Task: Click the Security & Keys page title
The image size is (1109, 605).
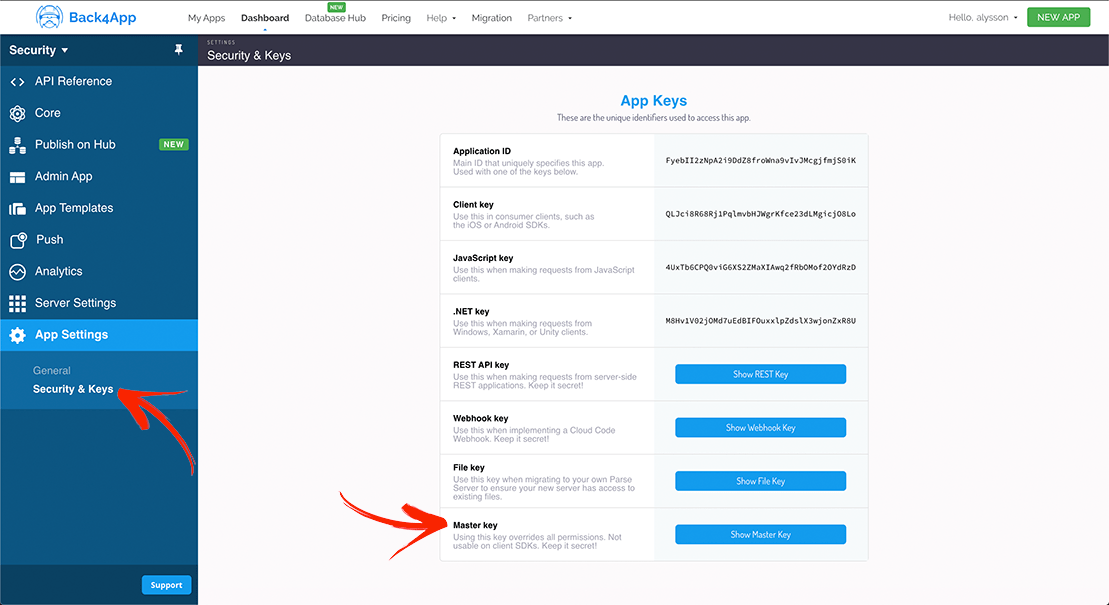Action: click(249, 55)
